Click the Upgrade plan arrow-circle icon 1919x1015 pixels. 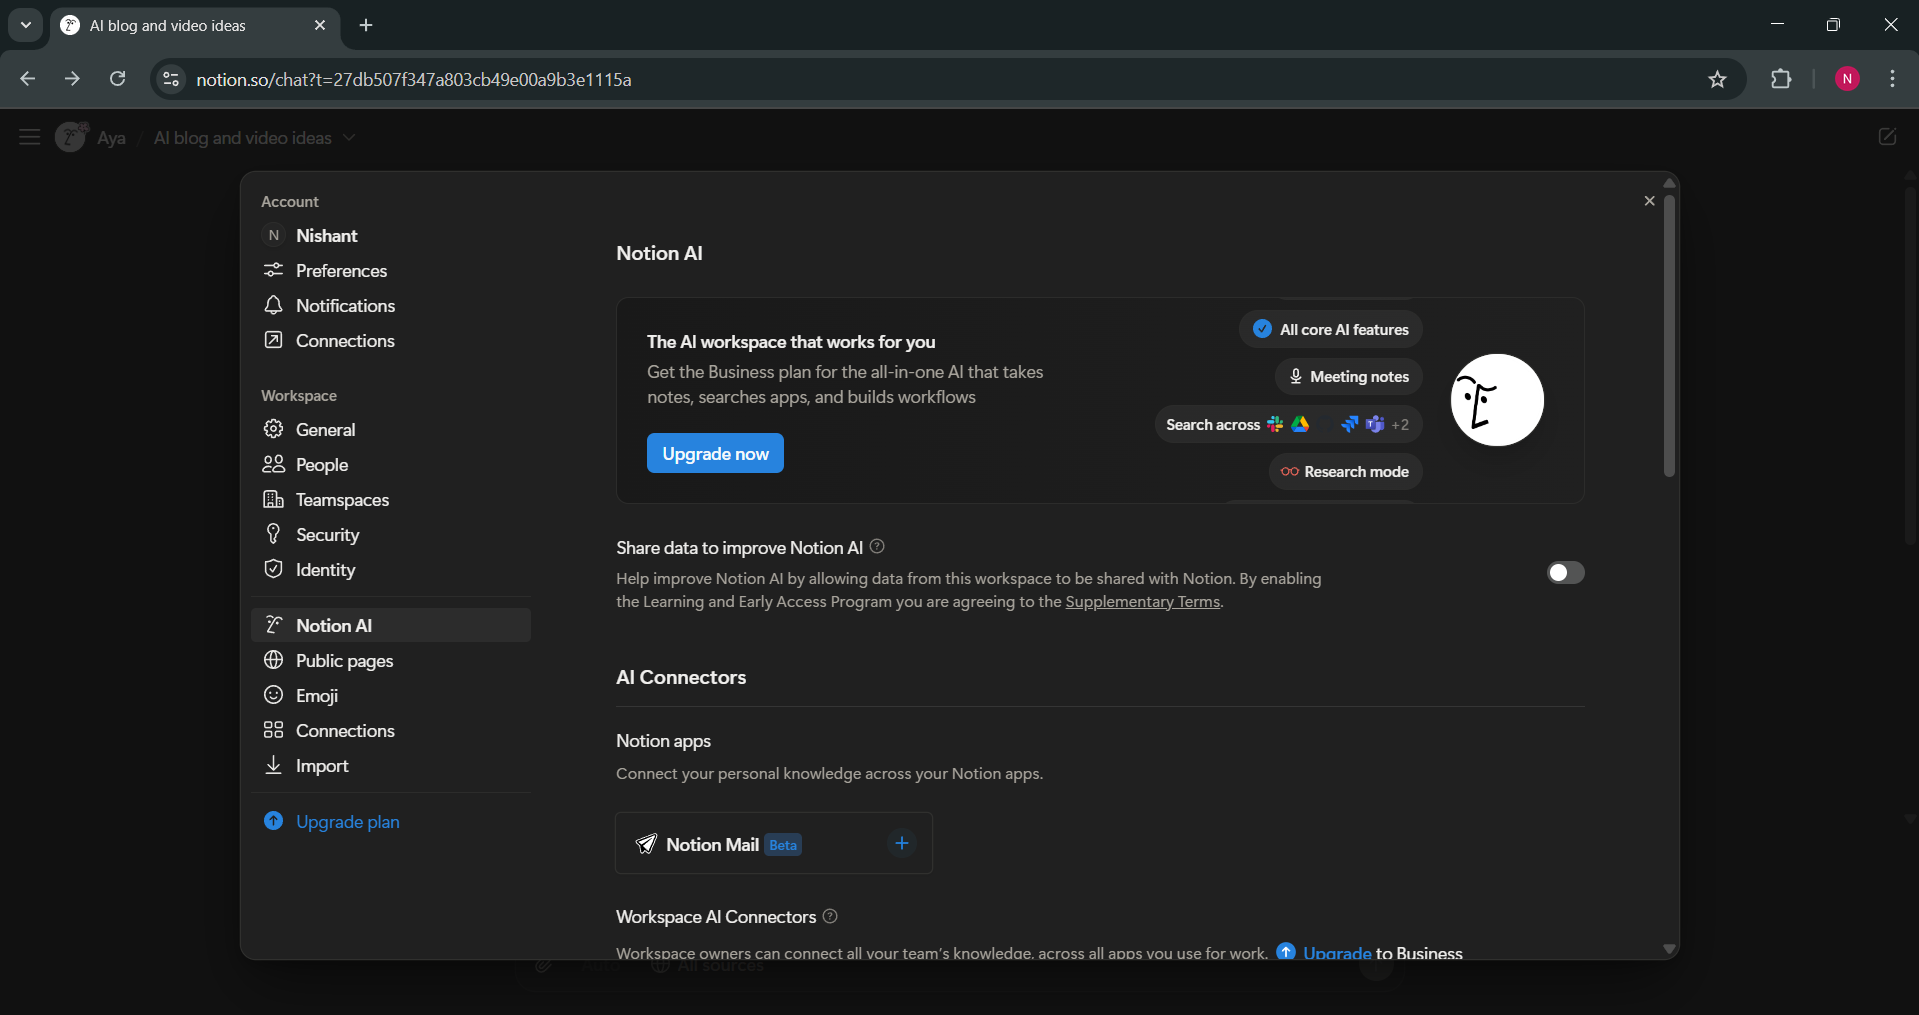[x=273, y=821]
